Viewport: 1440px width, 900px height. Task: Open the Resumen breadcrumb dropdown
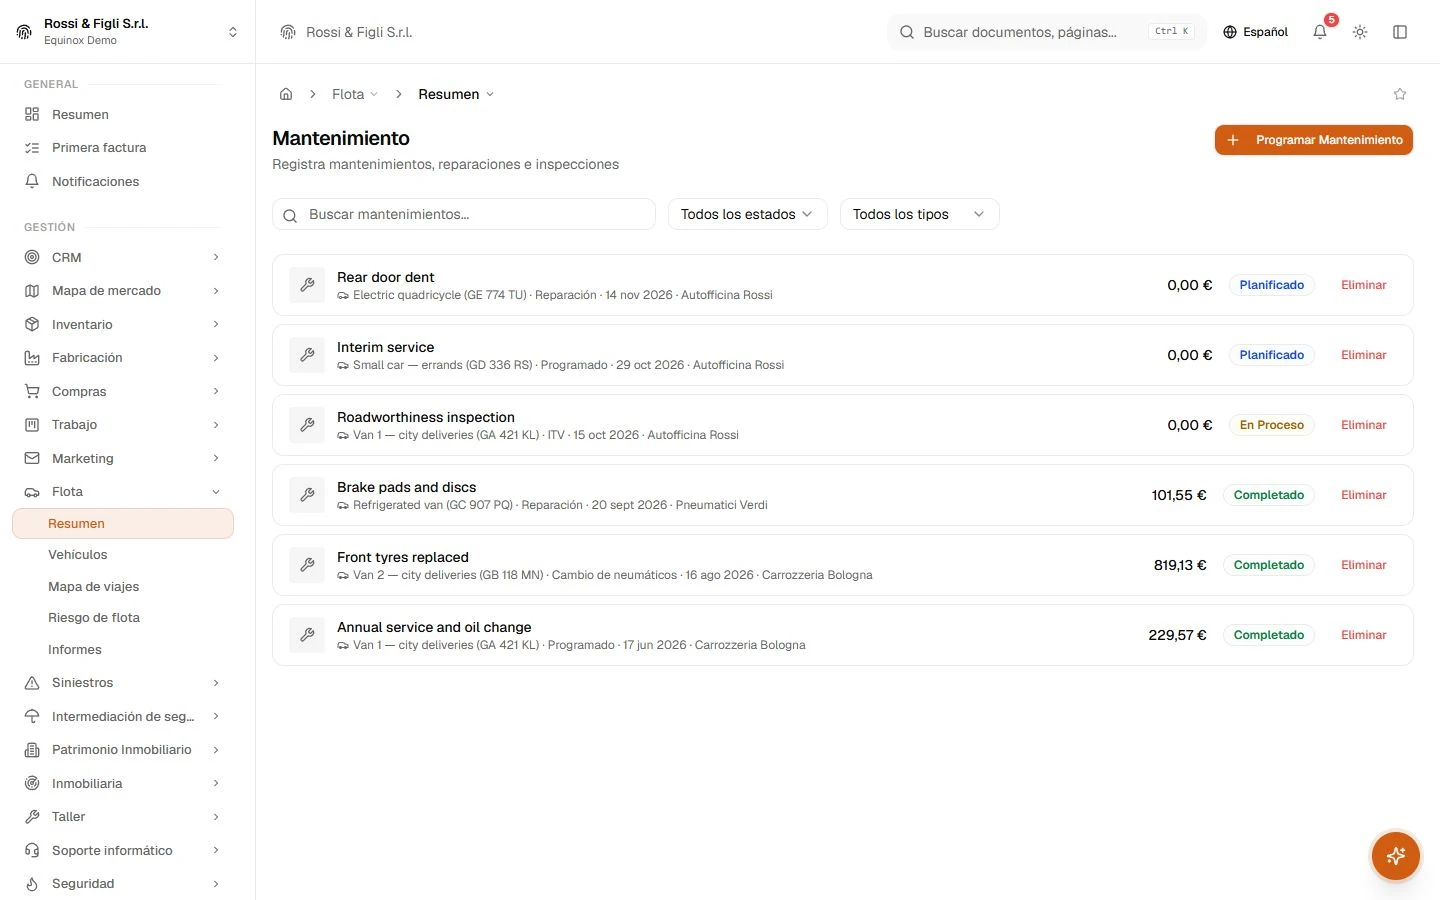[456, 94]
